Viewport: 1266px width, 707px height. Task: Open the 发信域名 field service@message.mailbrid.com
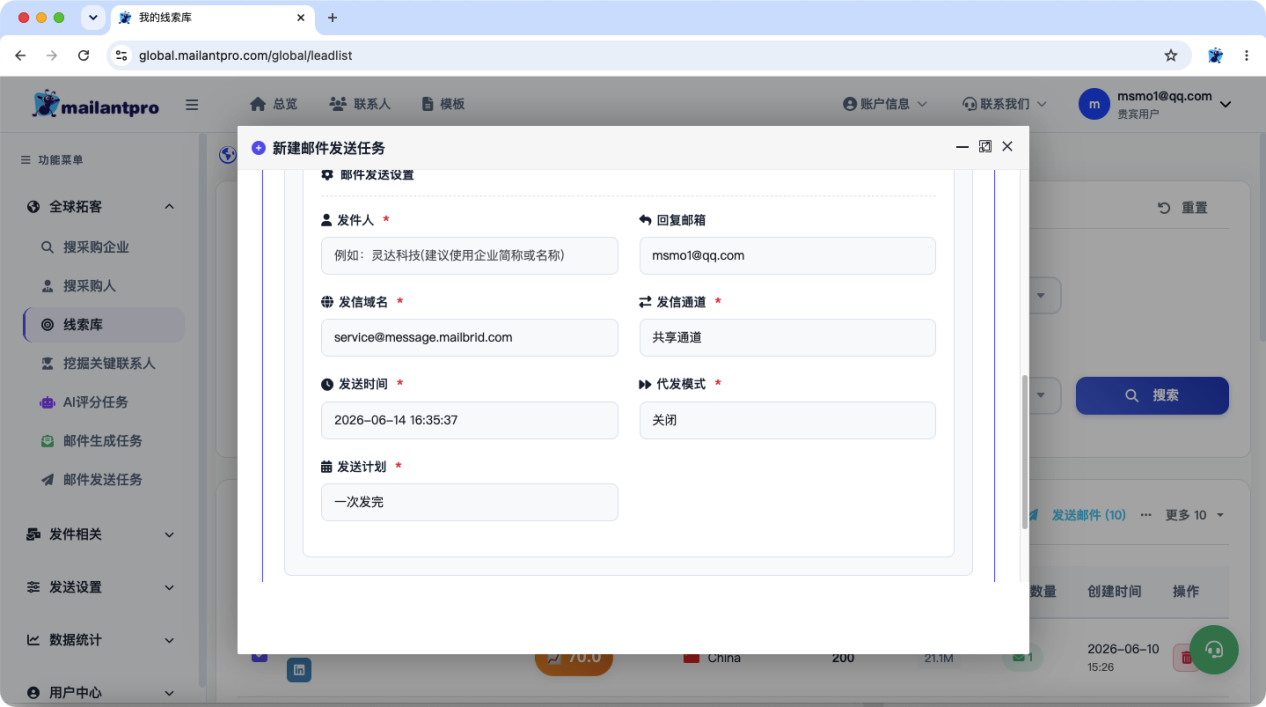[x=469, y=338]
